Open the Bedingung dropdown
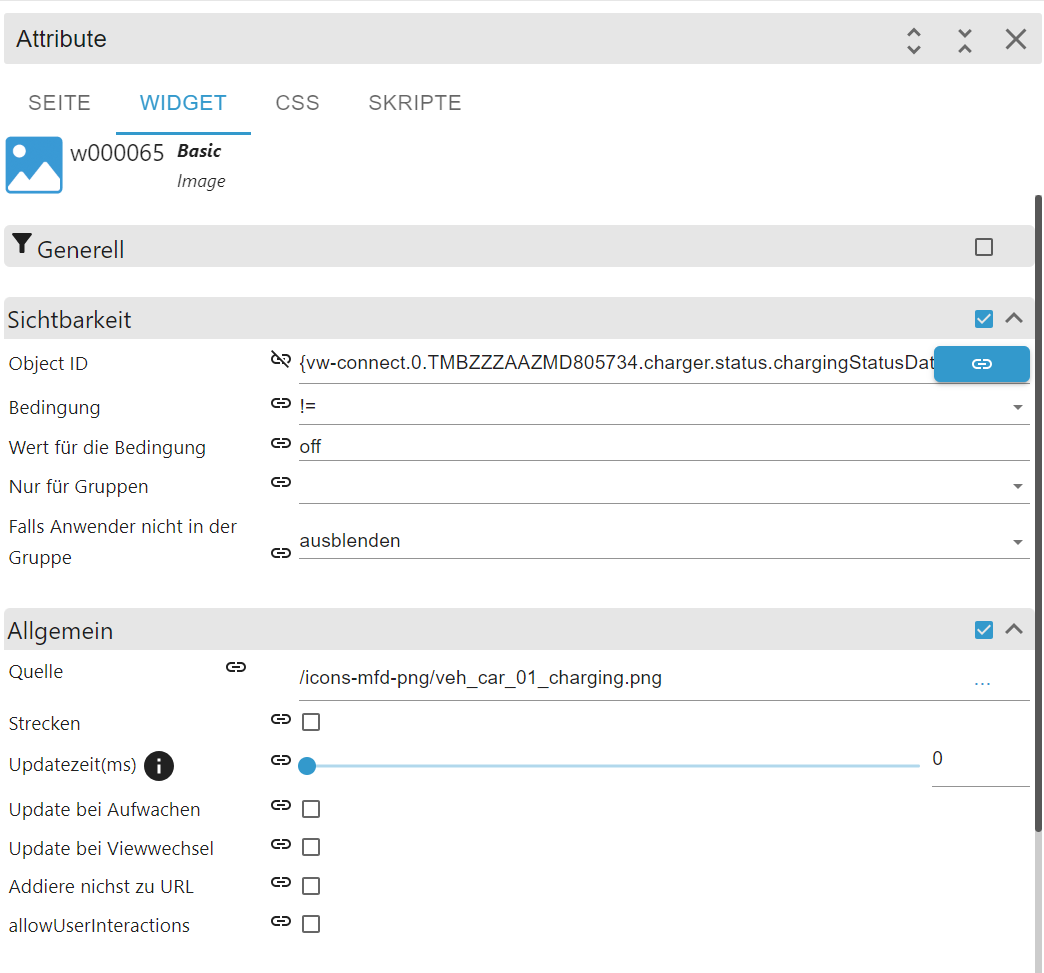Screen dimensions: 1044x973 click(x=1018, y=407)
